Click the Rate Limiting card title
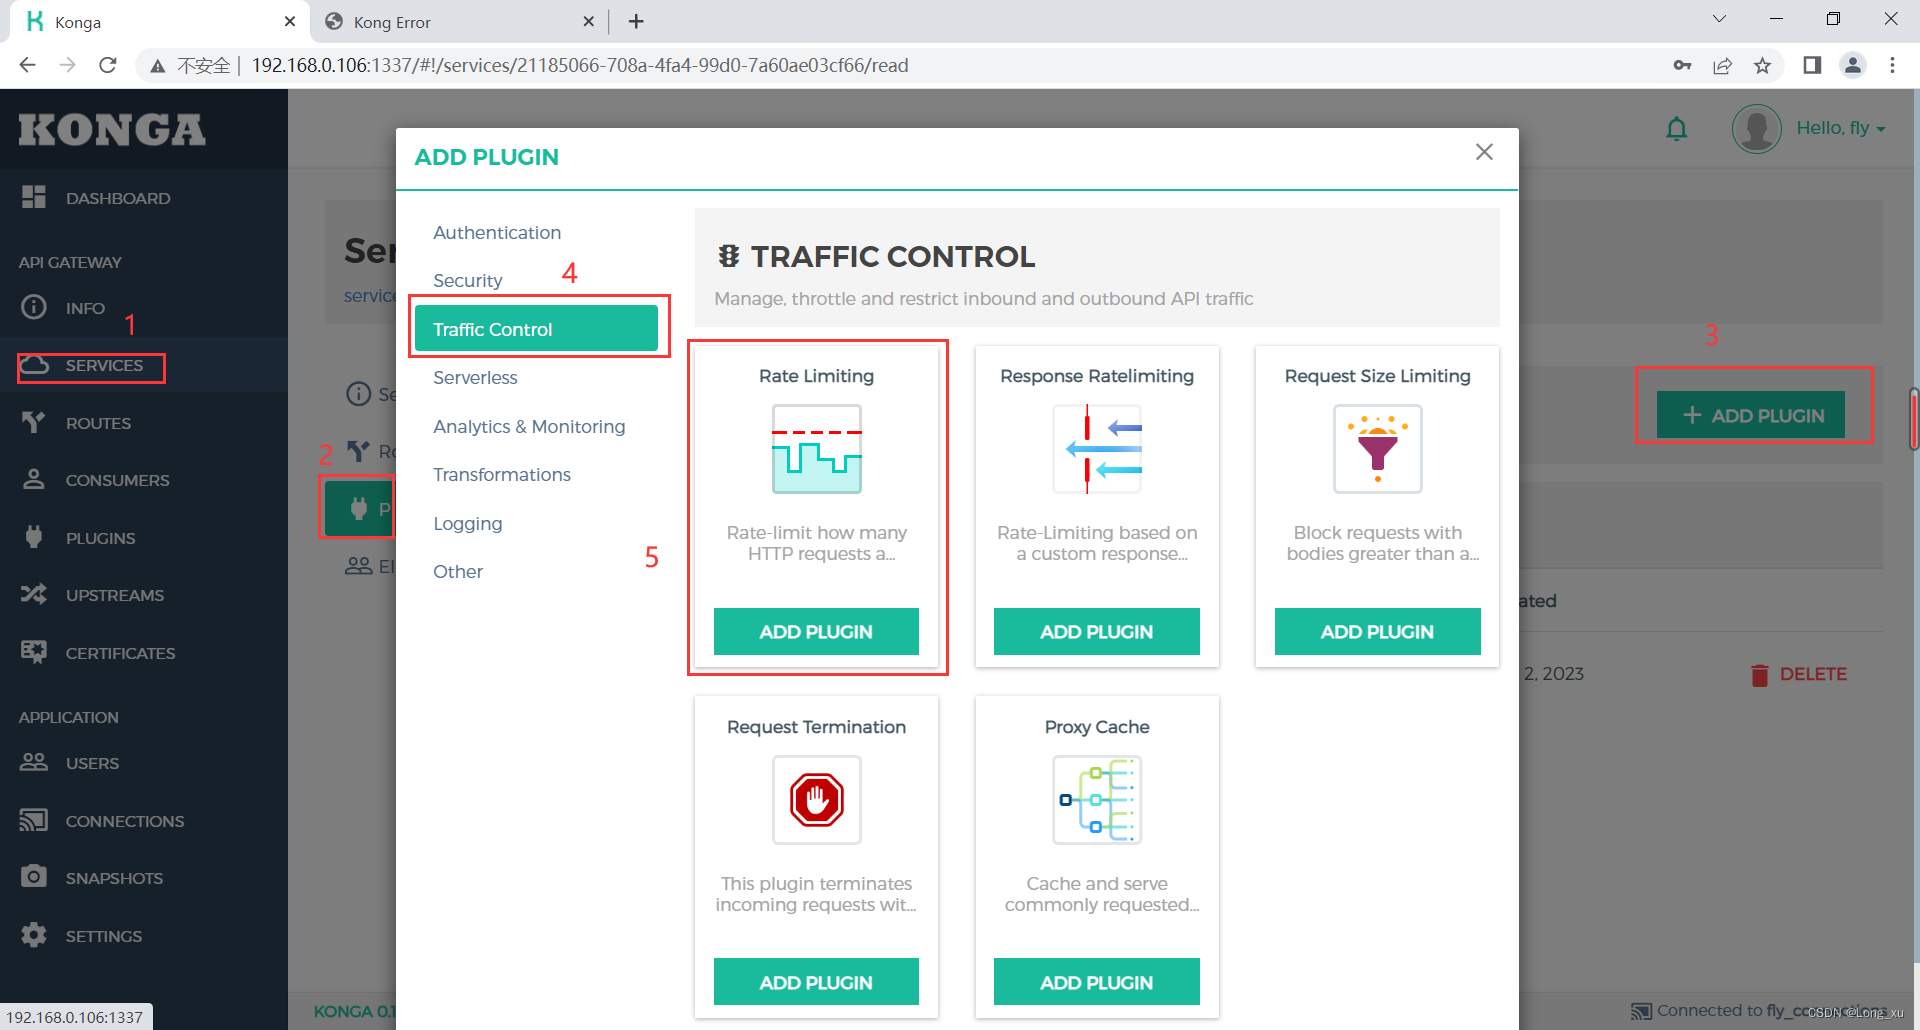The image size is (1920, 1030). point(816,376)
